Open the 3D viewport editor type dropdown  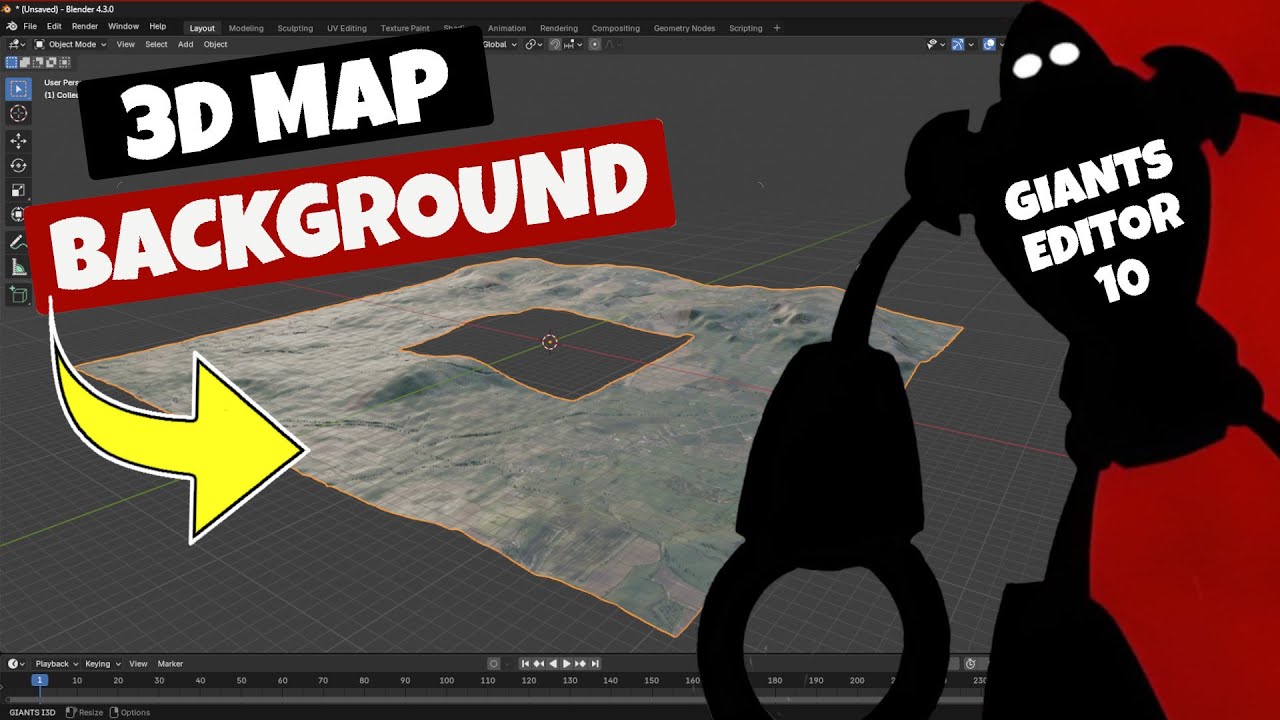coord(17,44)
